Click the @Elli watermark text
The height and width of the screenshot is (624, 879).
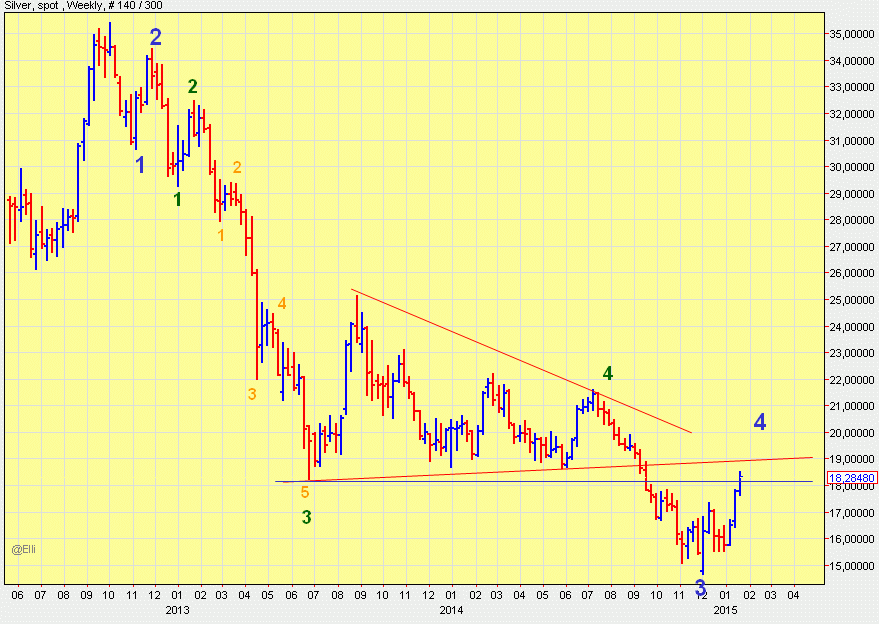point(24,548)
